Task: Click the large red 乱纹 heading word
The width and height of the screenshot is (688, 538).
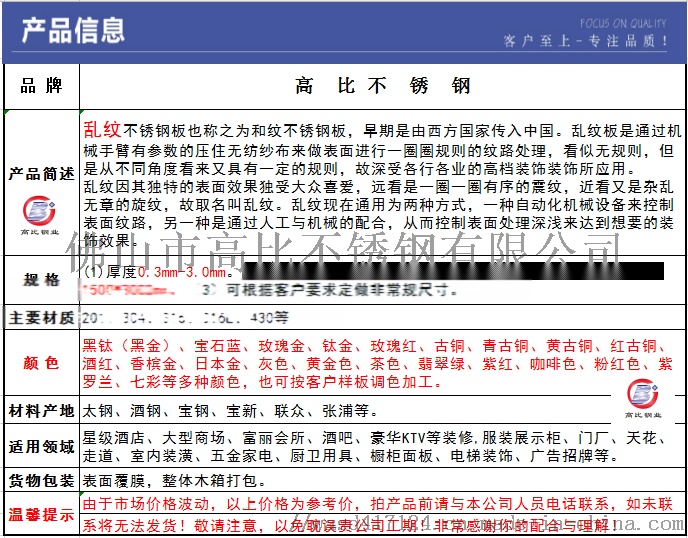Action: point(102,129)
